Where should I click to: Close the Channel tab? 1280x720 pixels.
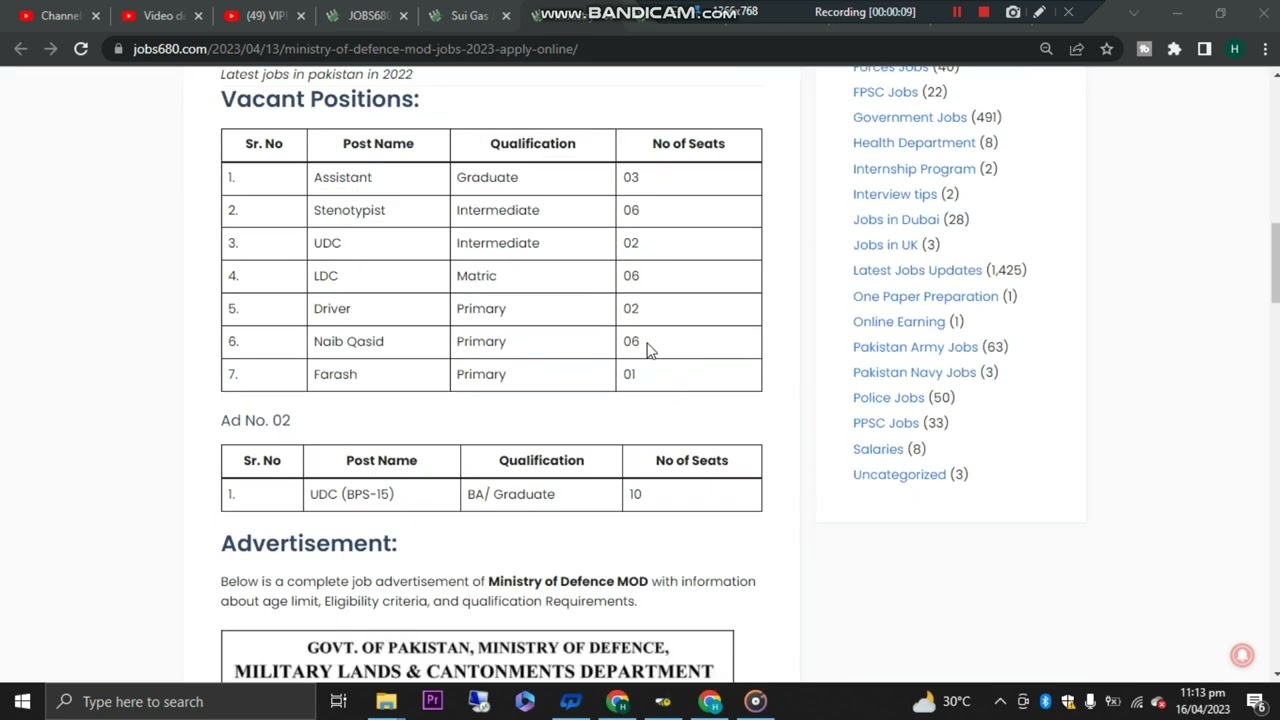pyautogui.click(x=96, y=16)
